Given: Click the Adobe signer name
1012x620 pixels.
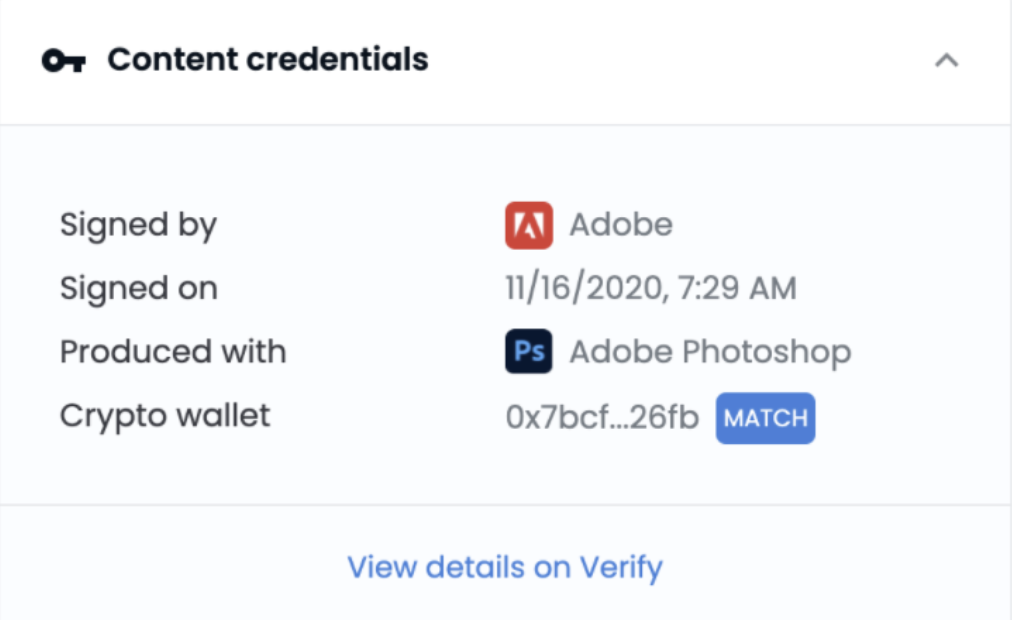Looking at the screenshot, I should (621, 225).
